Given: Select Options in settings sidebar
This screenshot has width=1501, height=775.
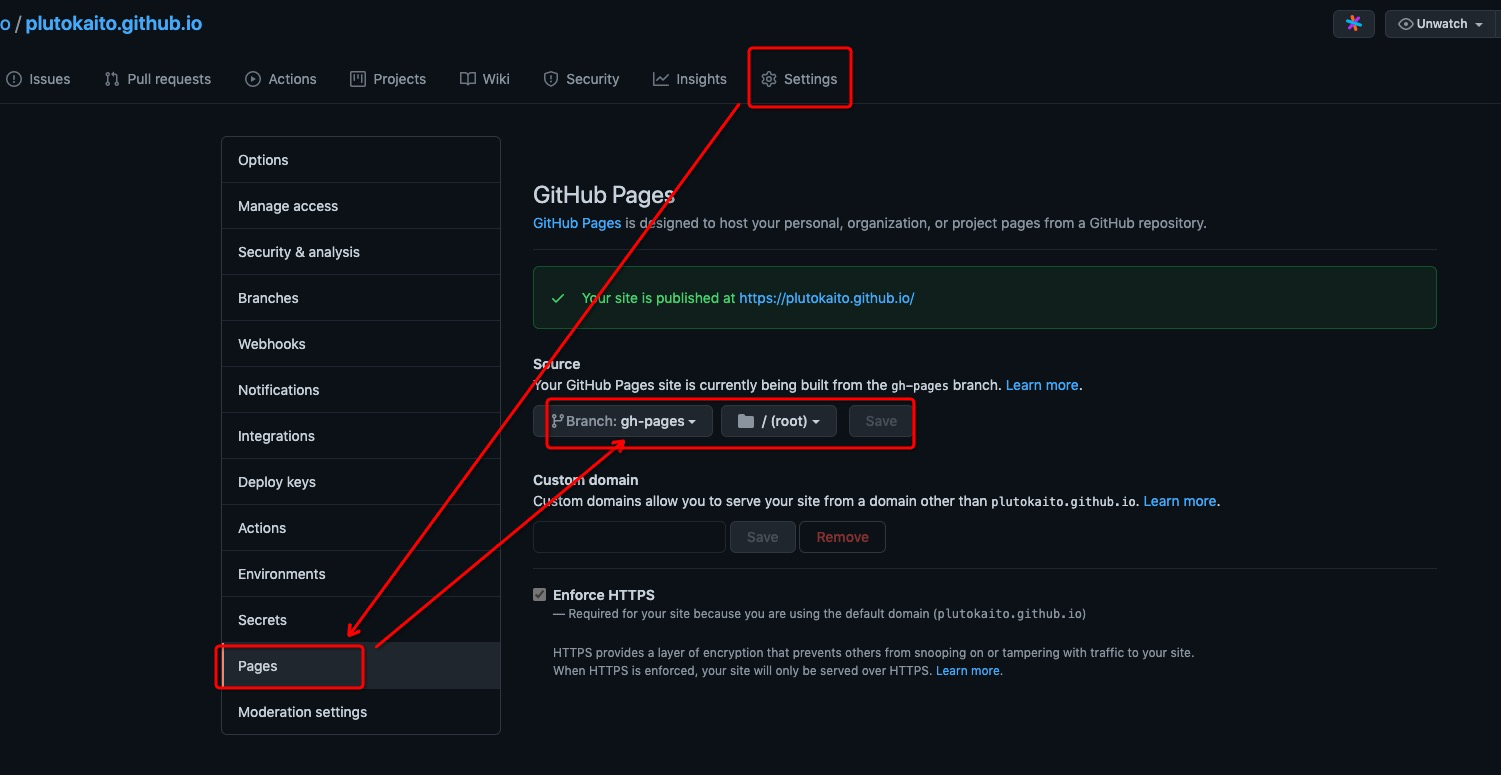Looking at the screenshot, I should 361,160.
